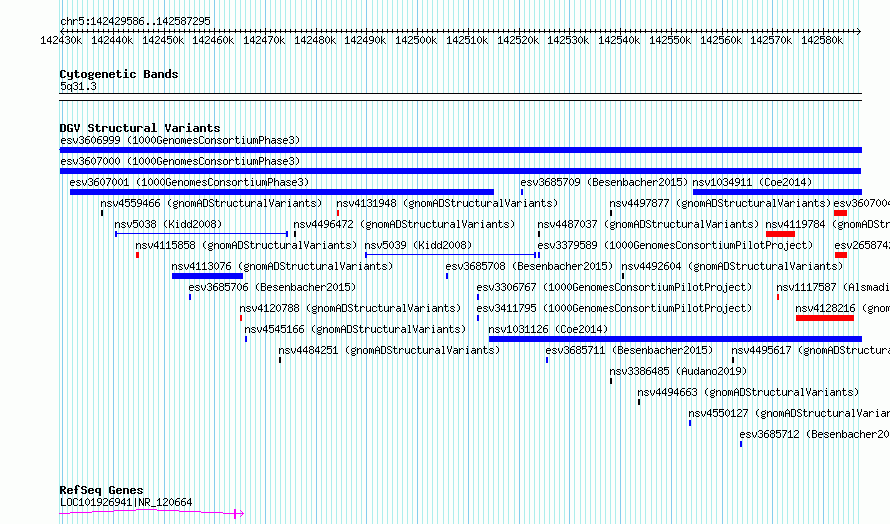
Task: Open nsv4484251 gnomAD variant label
Action: click(x=389, y=350)
